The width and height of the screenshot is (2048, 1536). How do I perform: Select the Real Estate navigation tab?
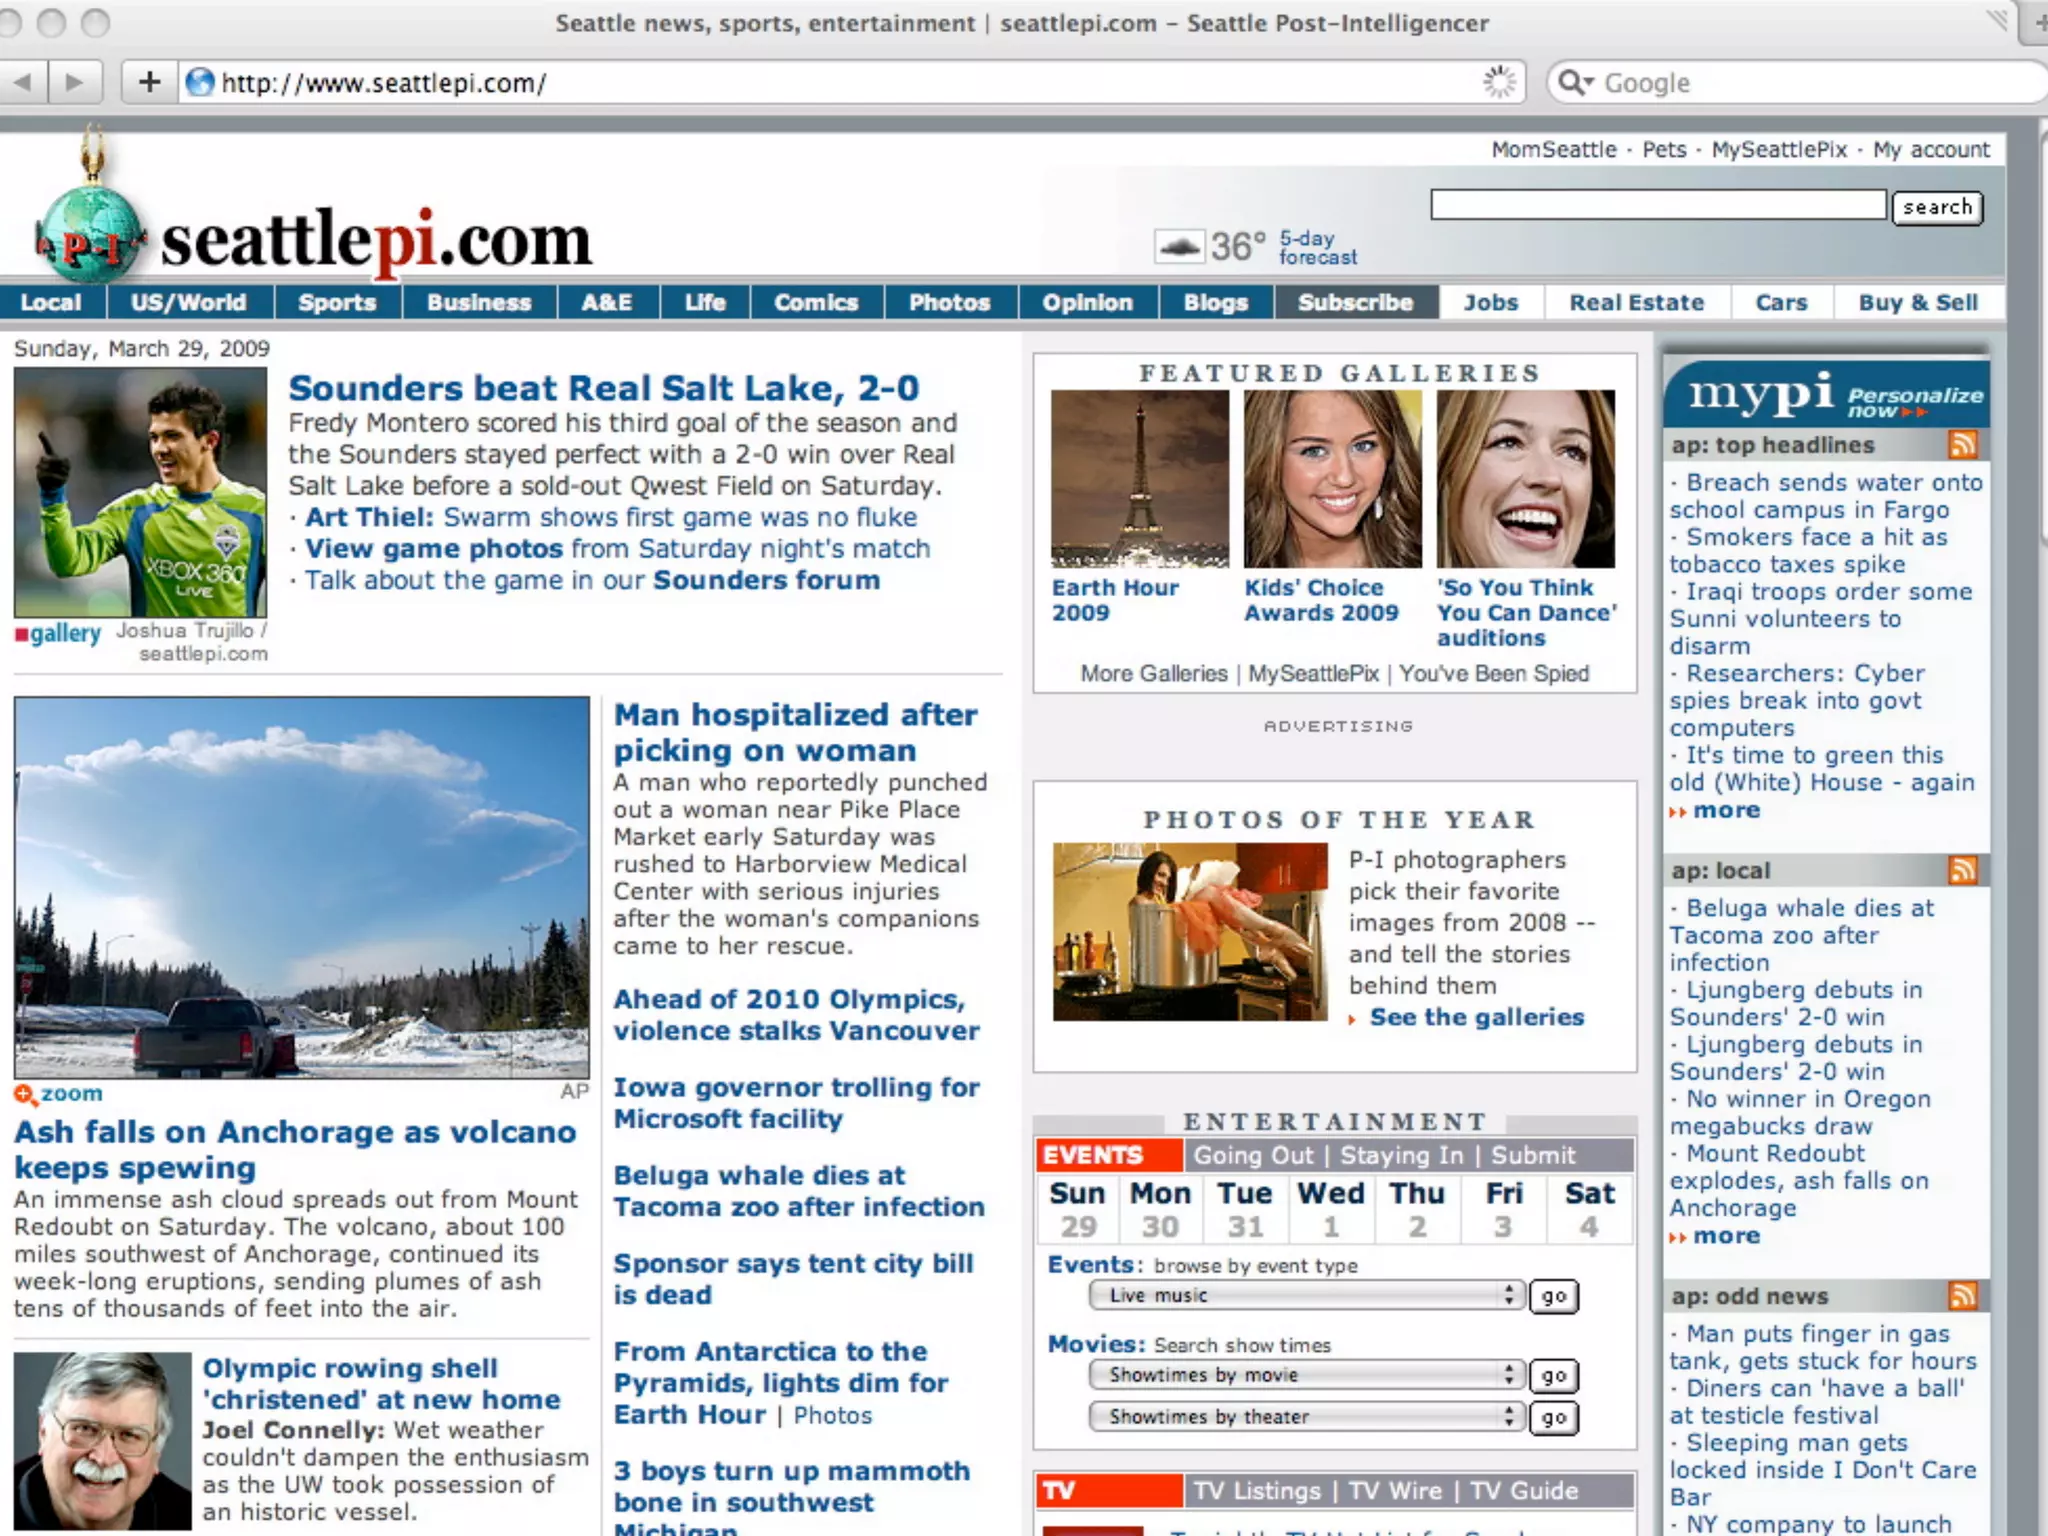point(1636,303)
